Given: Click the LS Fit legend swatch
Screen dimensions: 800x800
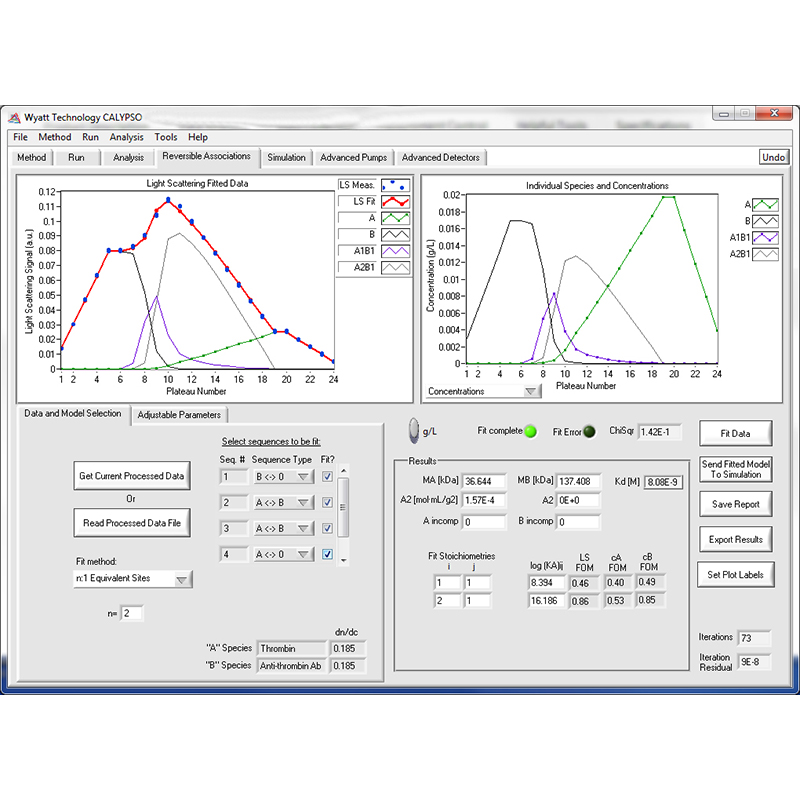Looking at the screenshot, I should click(395, 202).
